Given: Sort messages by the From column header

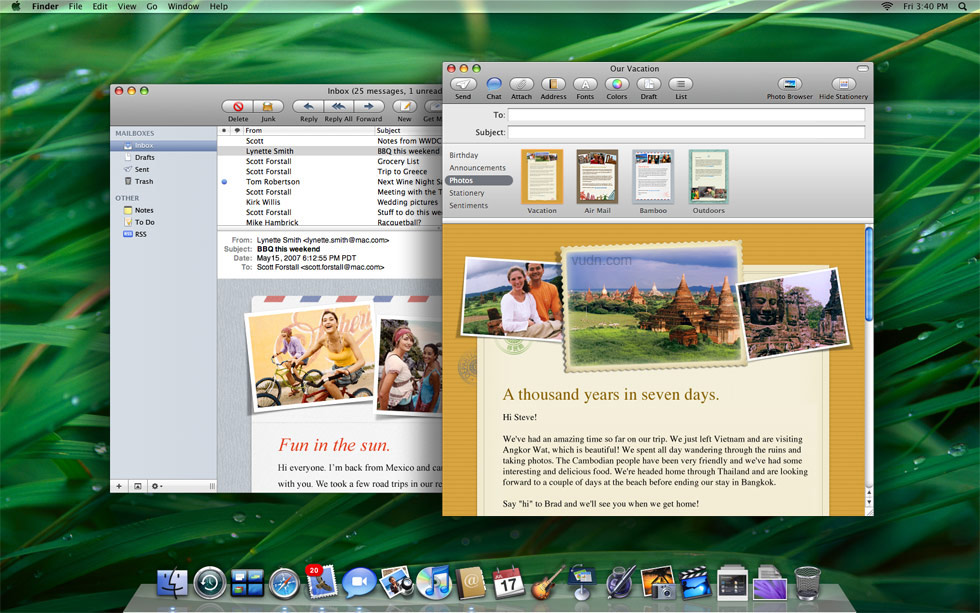Looking at the screenshot, I should click(308, 131).
